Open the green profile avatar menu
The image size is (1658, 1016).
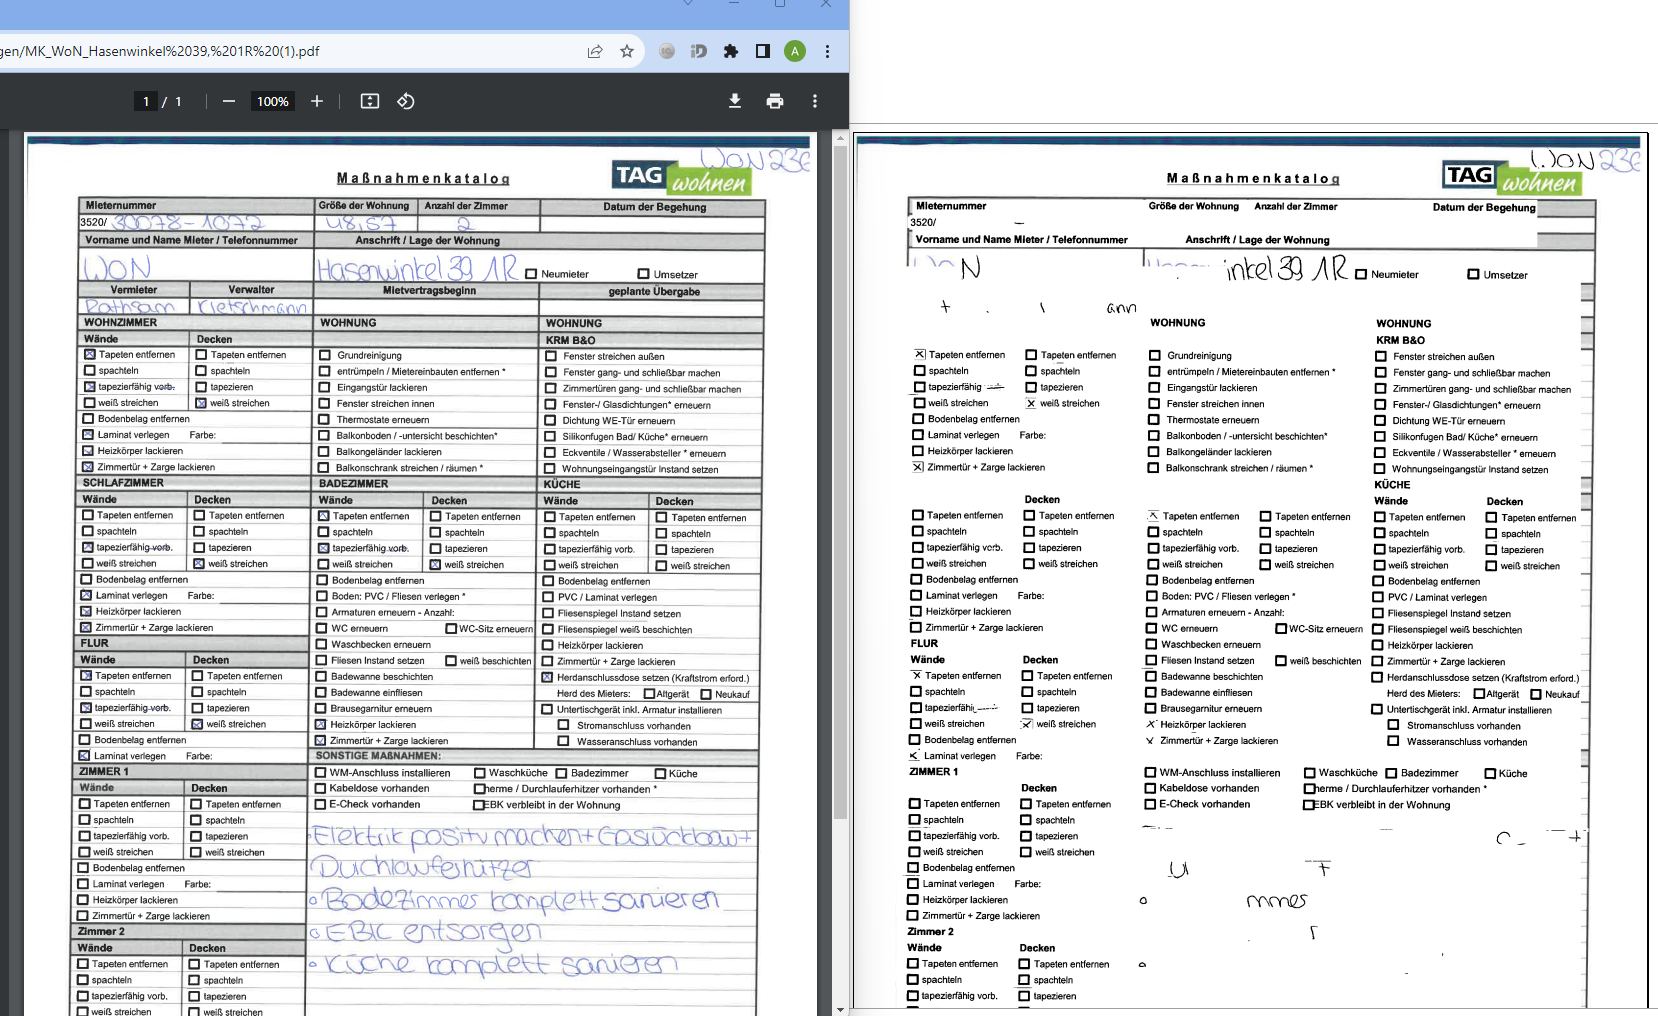(x=795, y=51)
